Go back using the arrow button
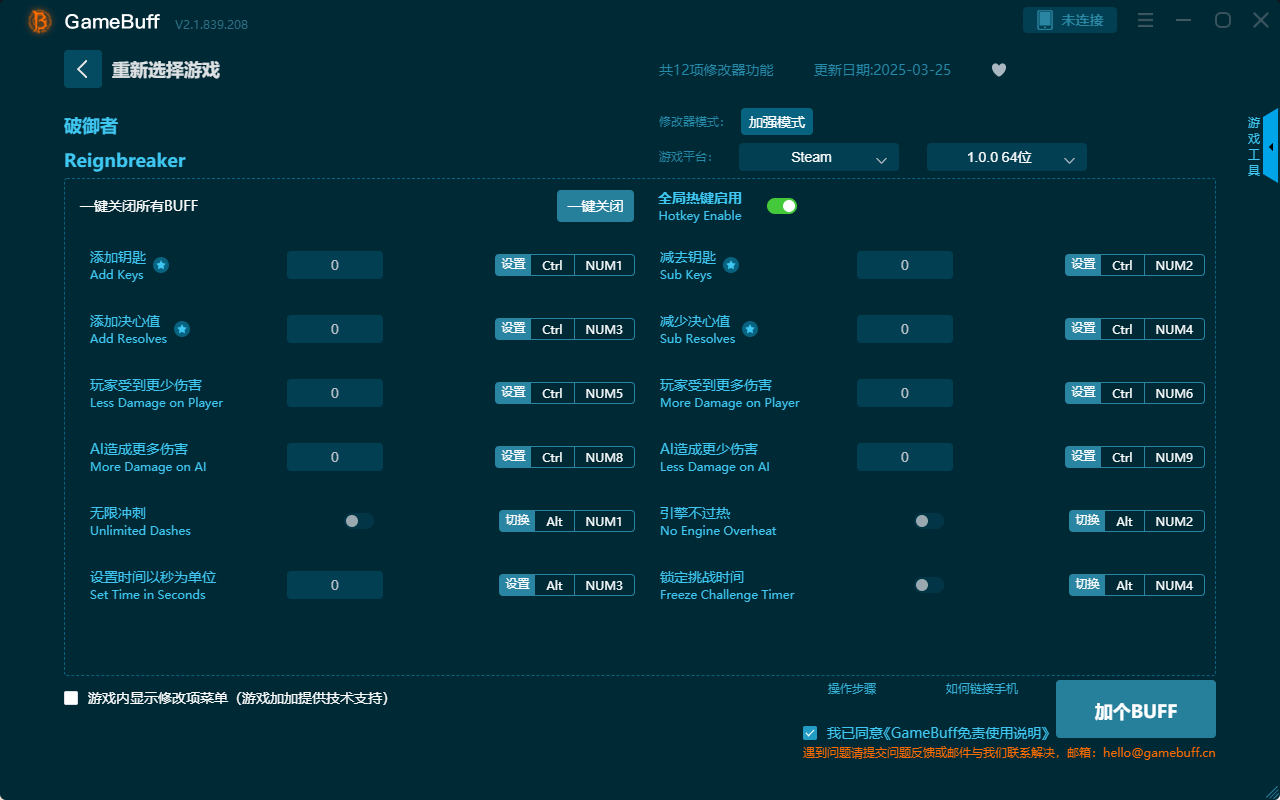Screen dimensions: 1280x800 [83, 69]
